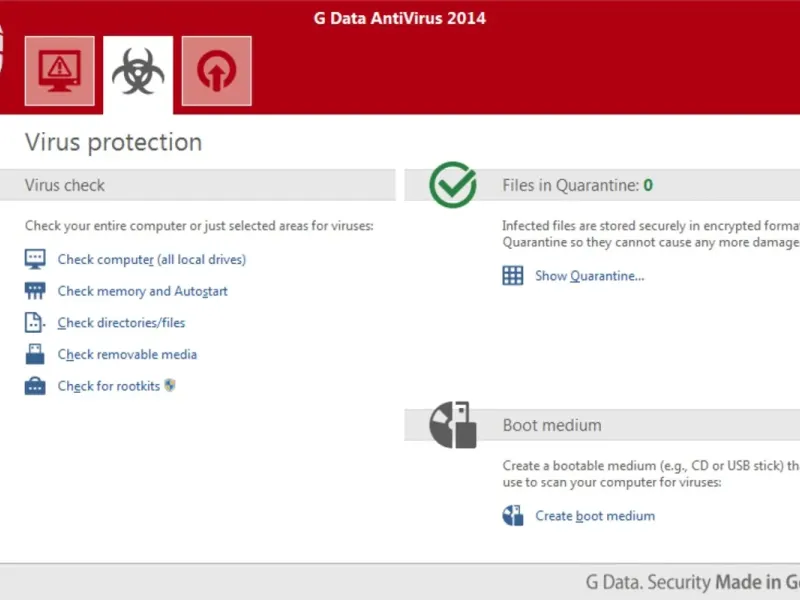Viewport: 800px width, 600px height.
Task: Click the grid icon beside Show Quarantine
Action: (513, 276)
